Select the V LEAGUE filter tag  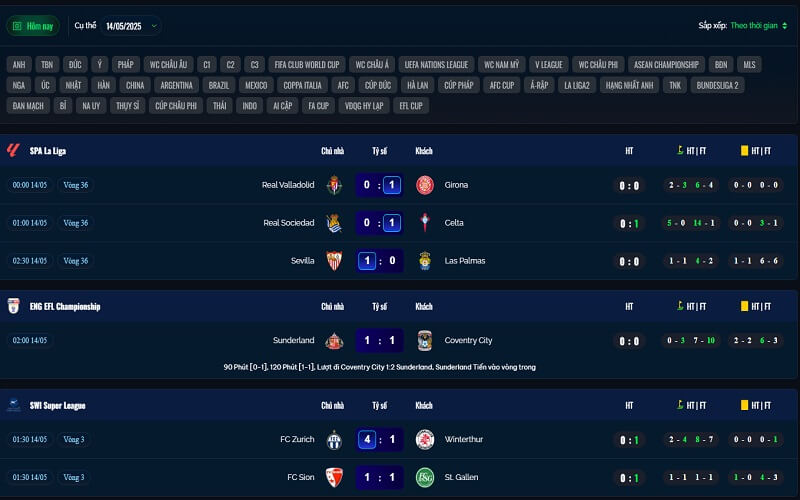(548, 65)
